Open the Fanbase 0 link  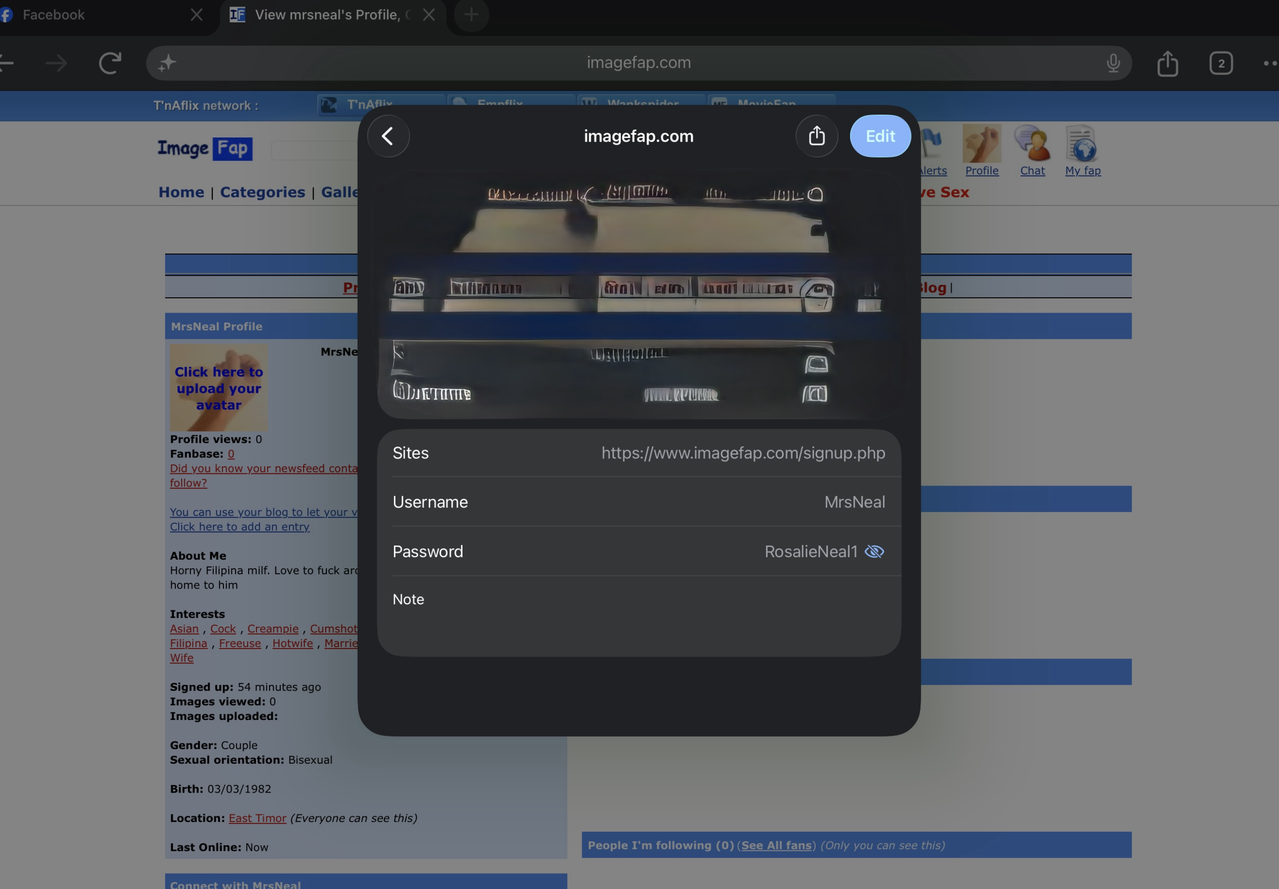click(231, 454)
